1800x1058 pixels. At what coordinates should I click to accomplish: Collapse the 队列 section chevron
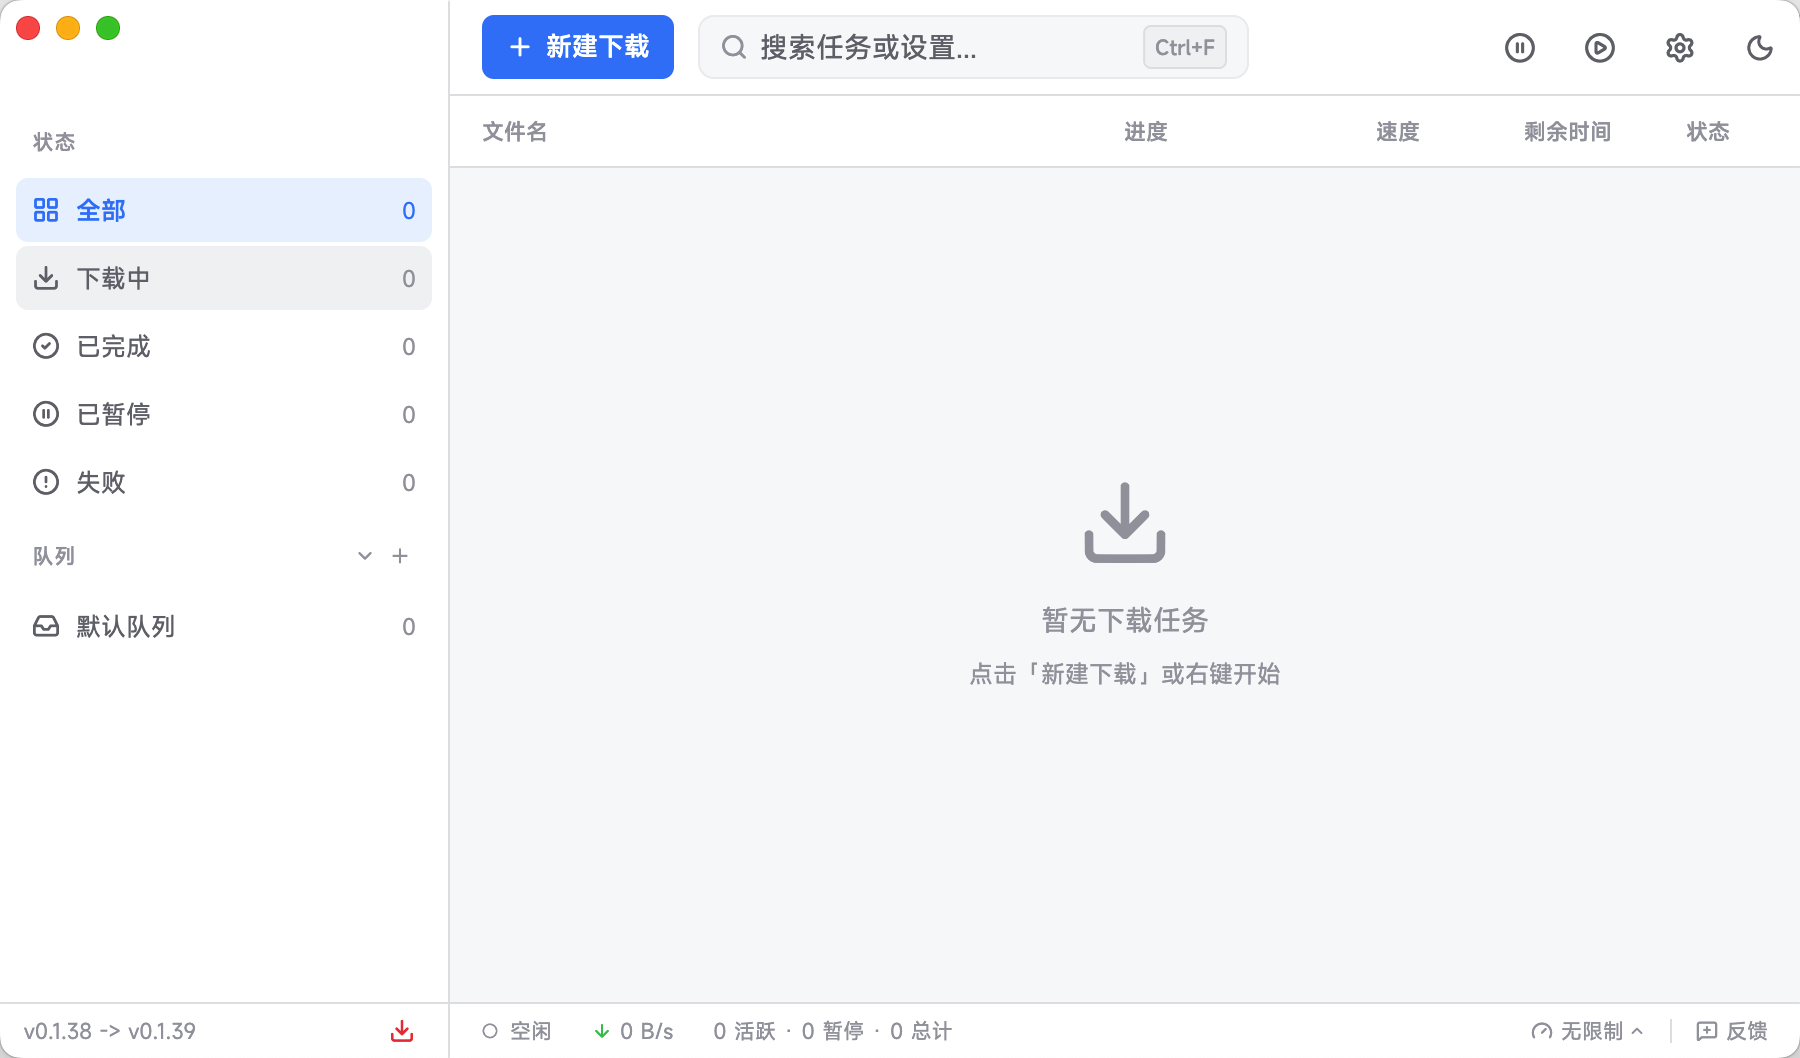(365, 556)
